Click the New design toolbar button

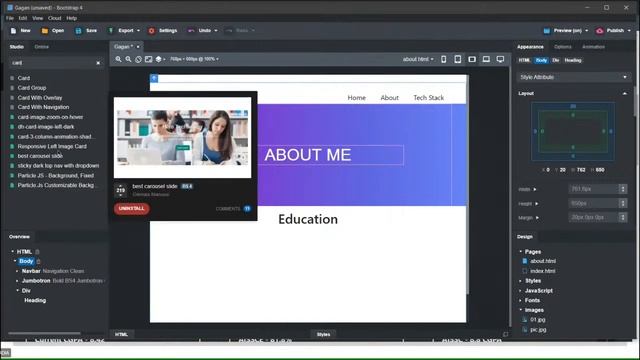[x=20, y=31]
